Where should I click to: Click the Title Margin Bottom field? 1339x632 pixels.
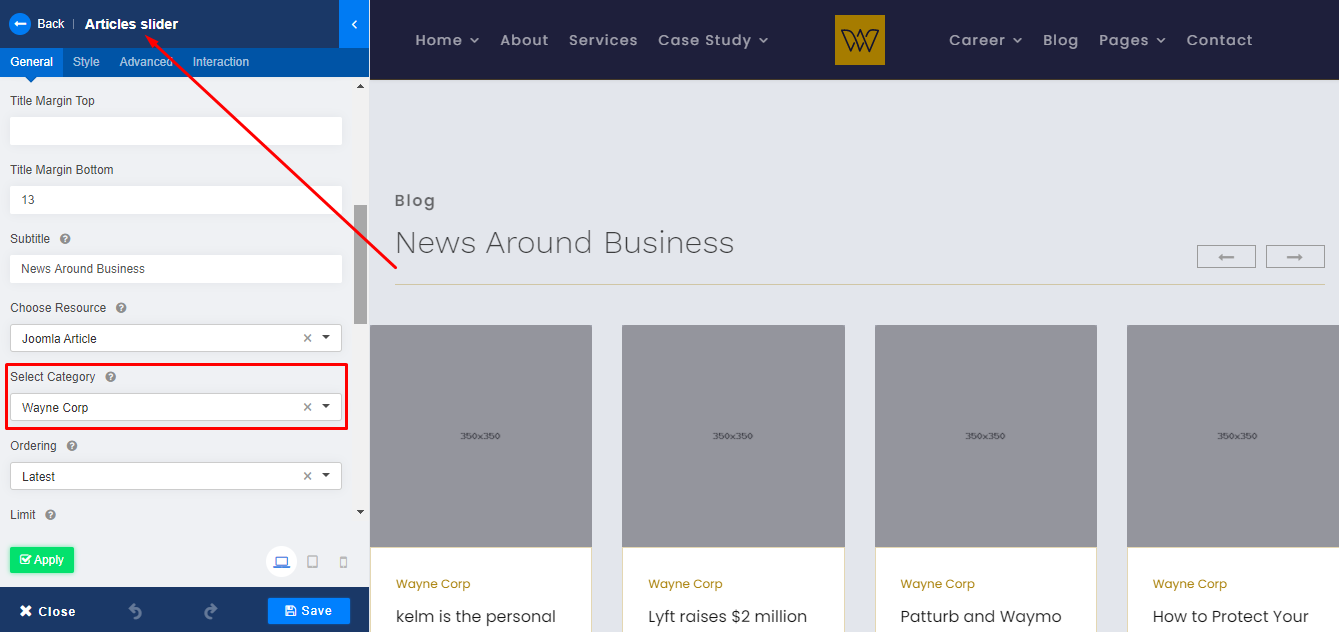(x=175, y=200)
